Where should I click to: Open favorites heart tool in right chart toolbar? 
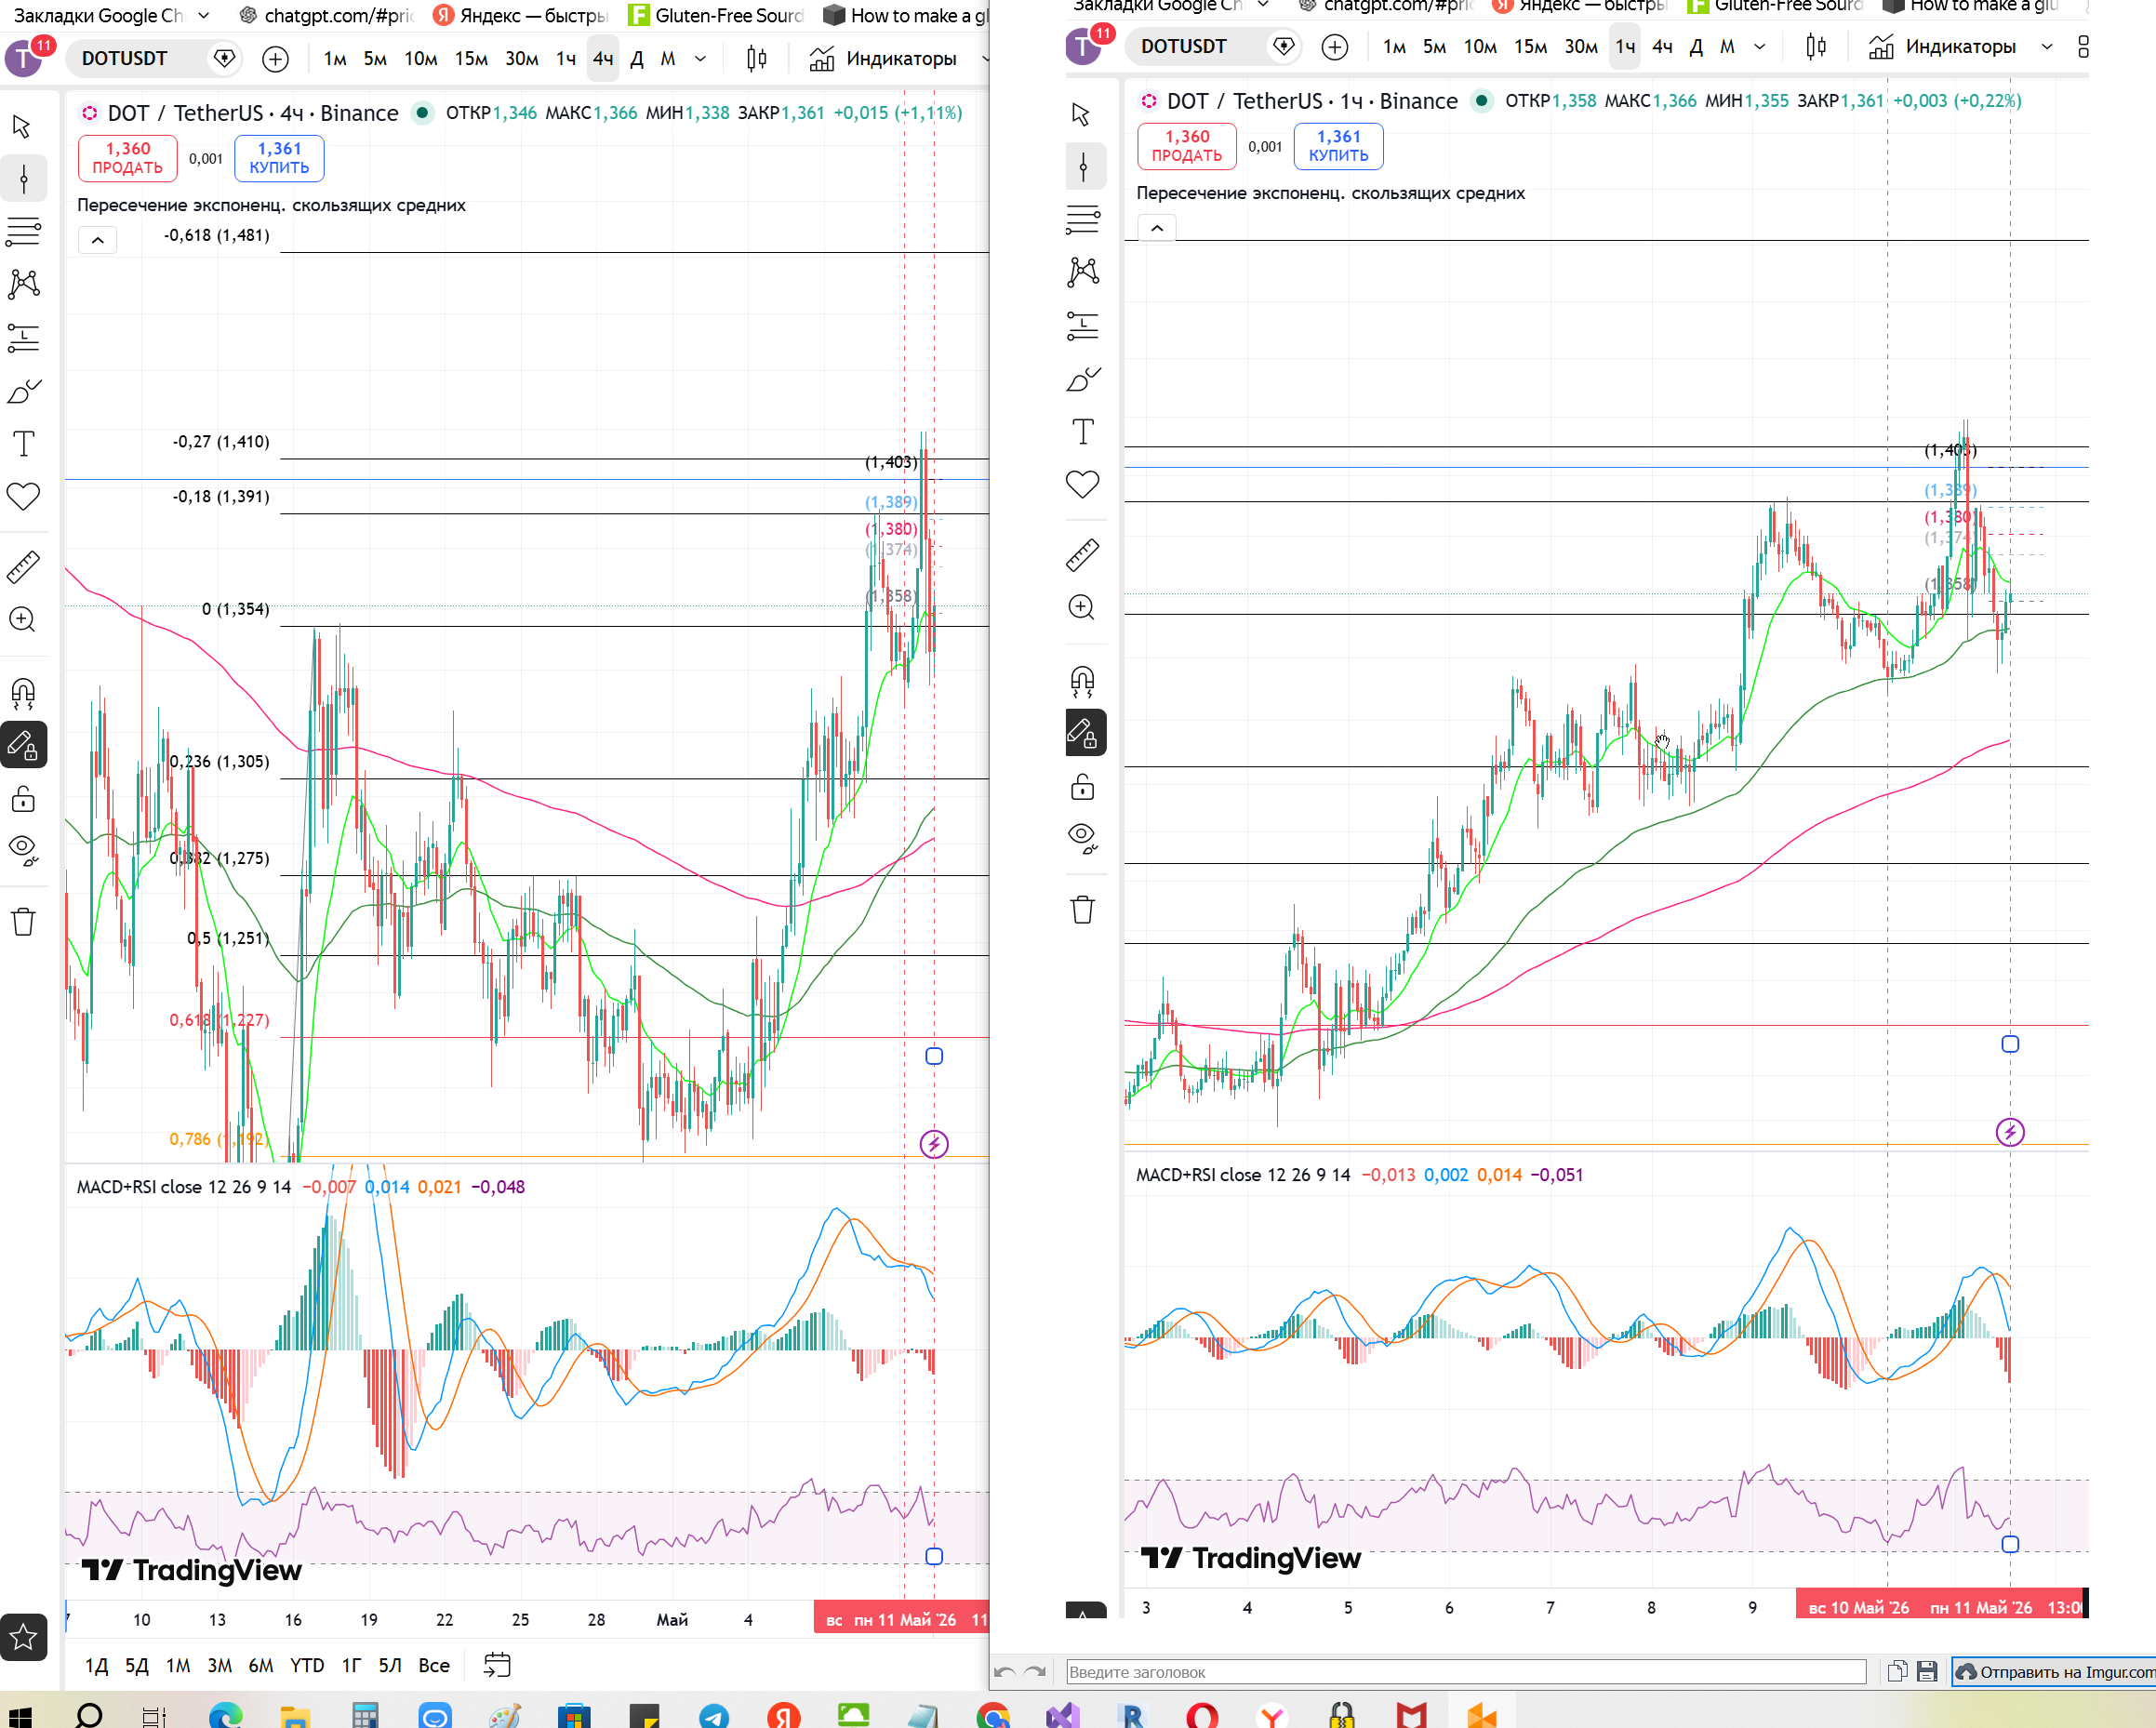click(x=1083, y=484)
